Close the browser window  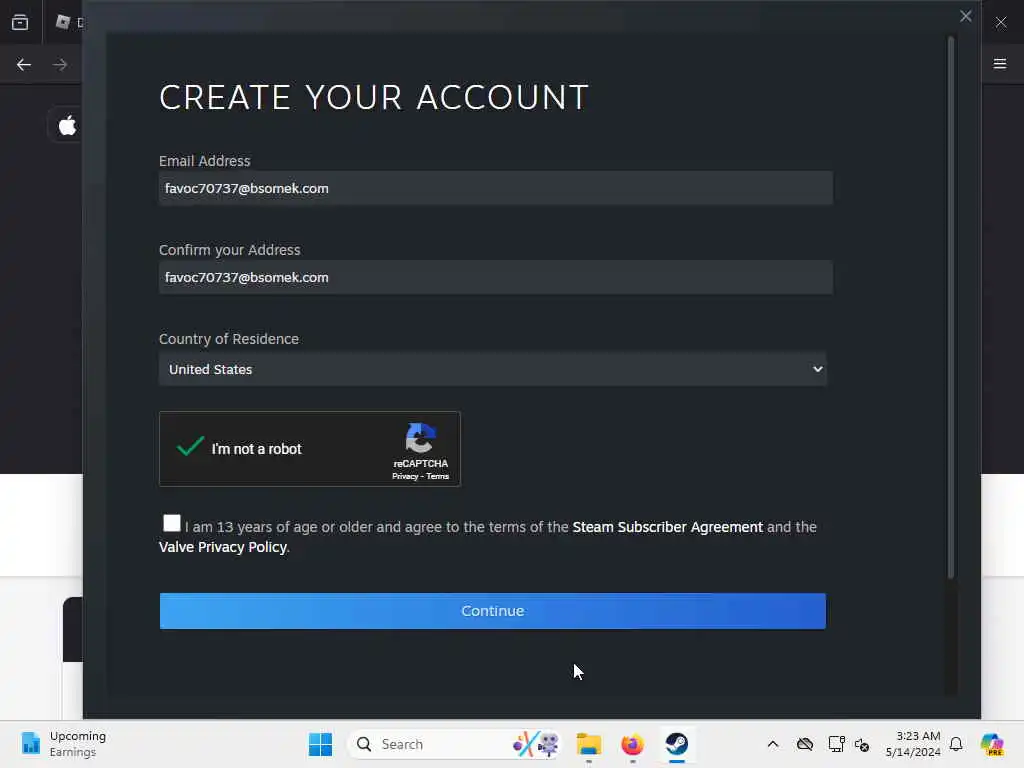[x=1001, y=22]
